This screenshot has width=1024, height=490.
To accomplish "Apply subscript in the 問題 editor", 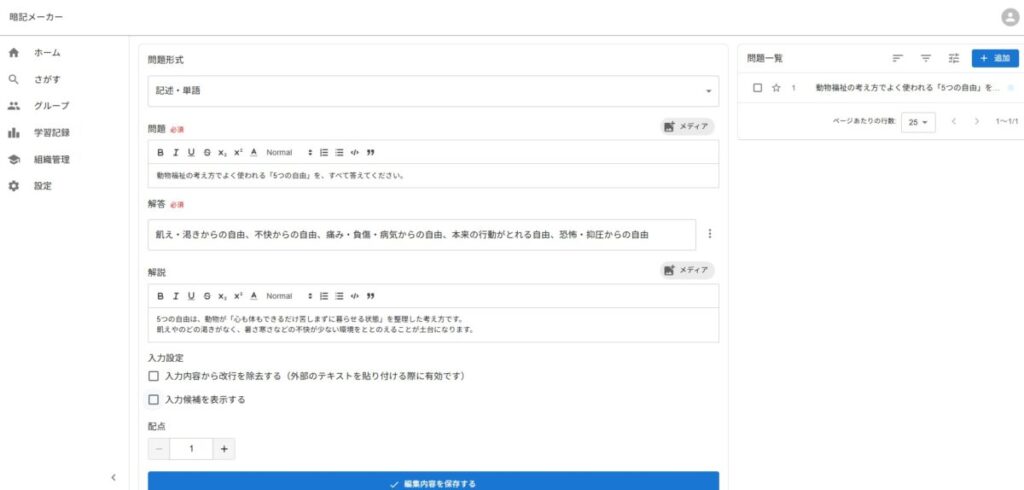I will pos(223,152).
